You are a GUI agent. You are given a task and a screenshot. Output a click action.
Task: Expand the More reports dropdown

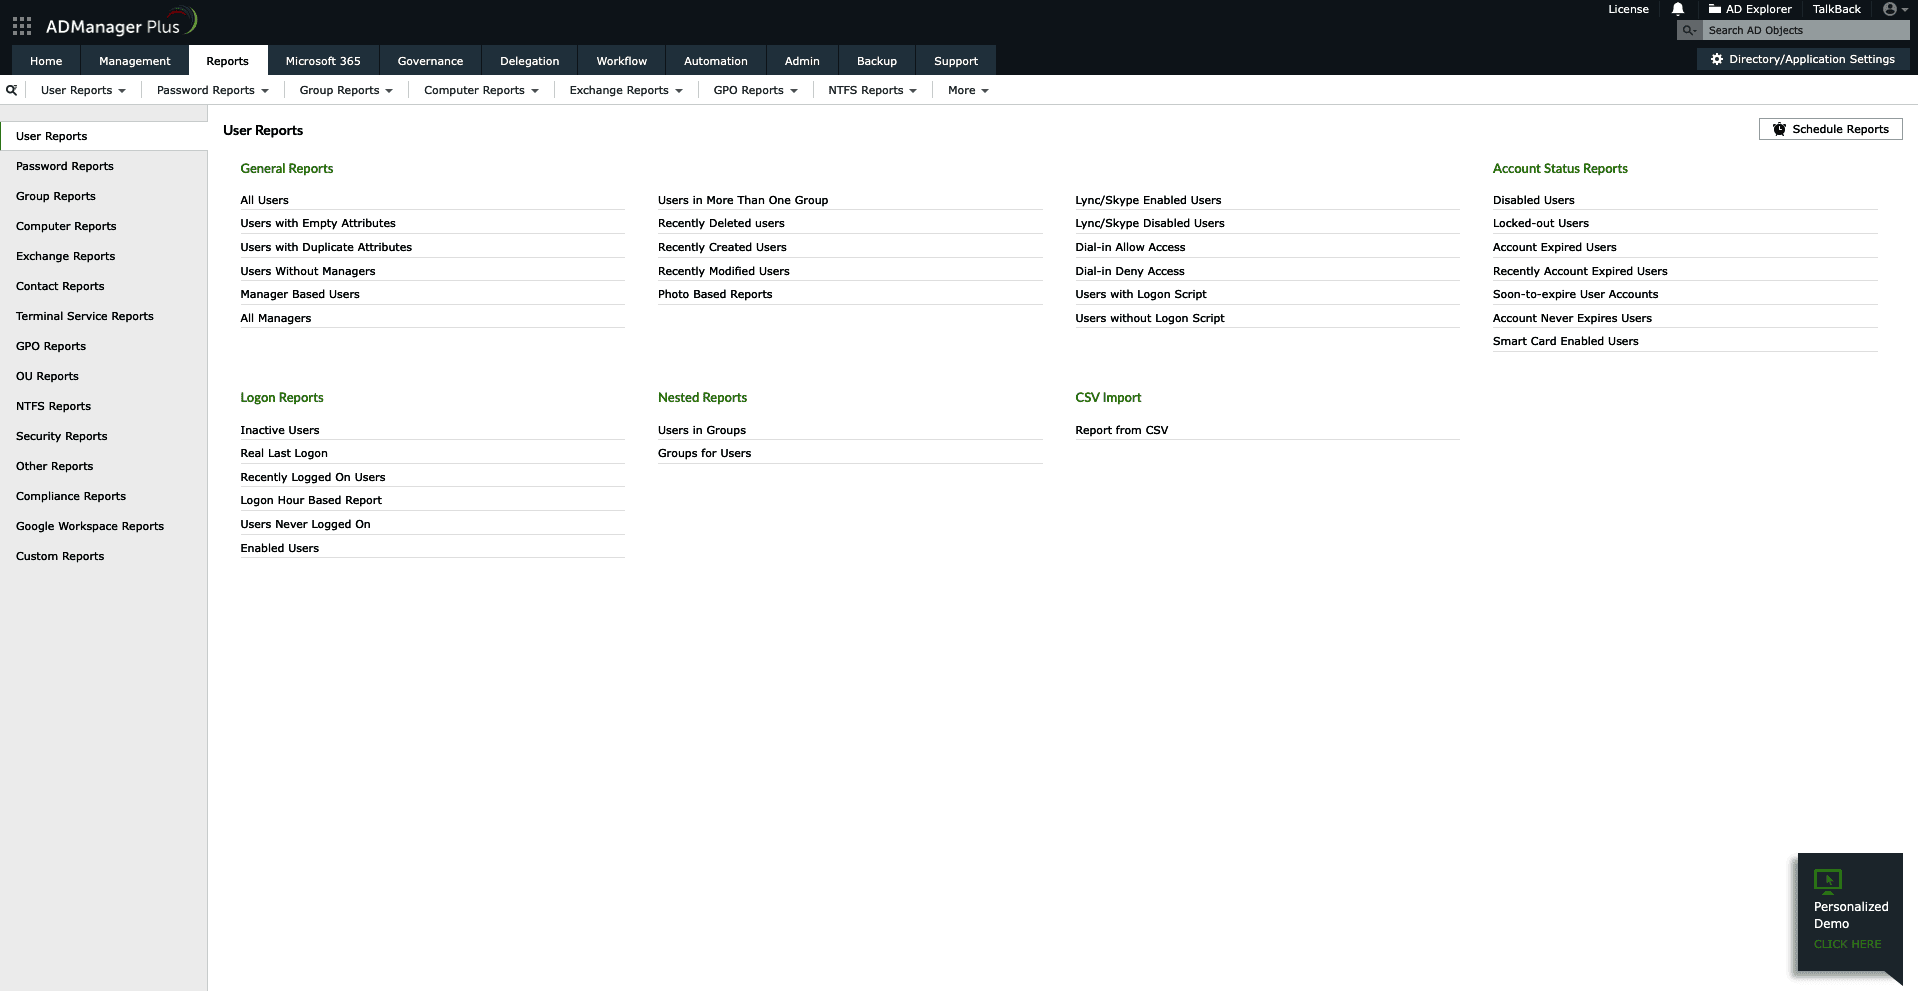[x=966, y=90]
